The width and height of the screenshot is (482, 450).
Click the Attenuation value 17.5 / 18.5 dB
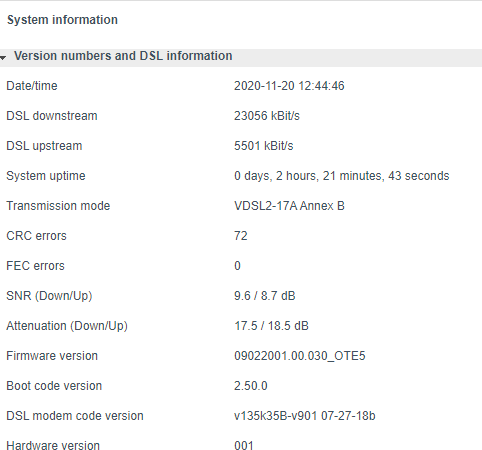pyautogui.click(x=271, y=326)
